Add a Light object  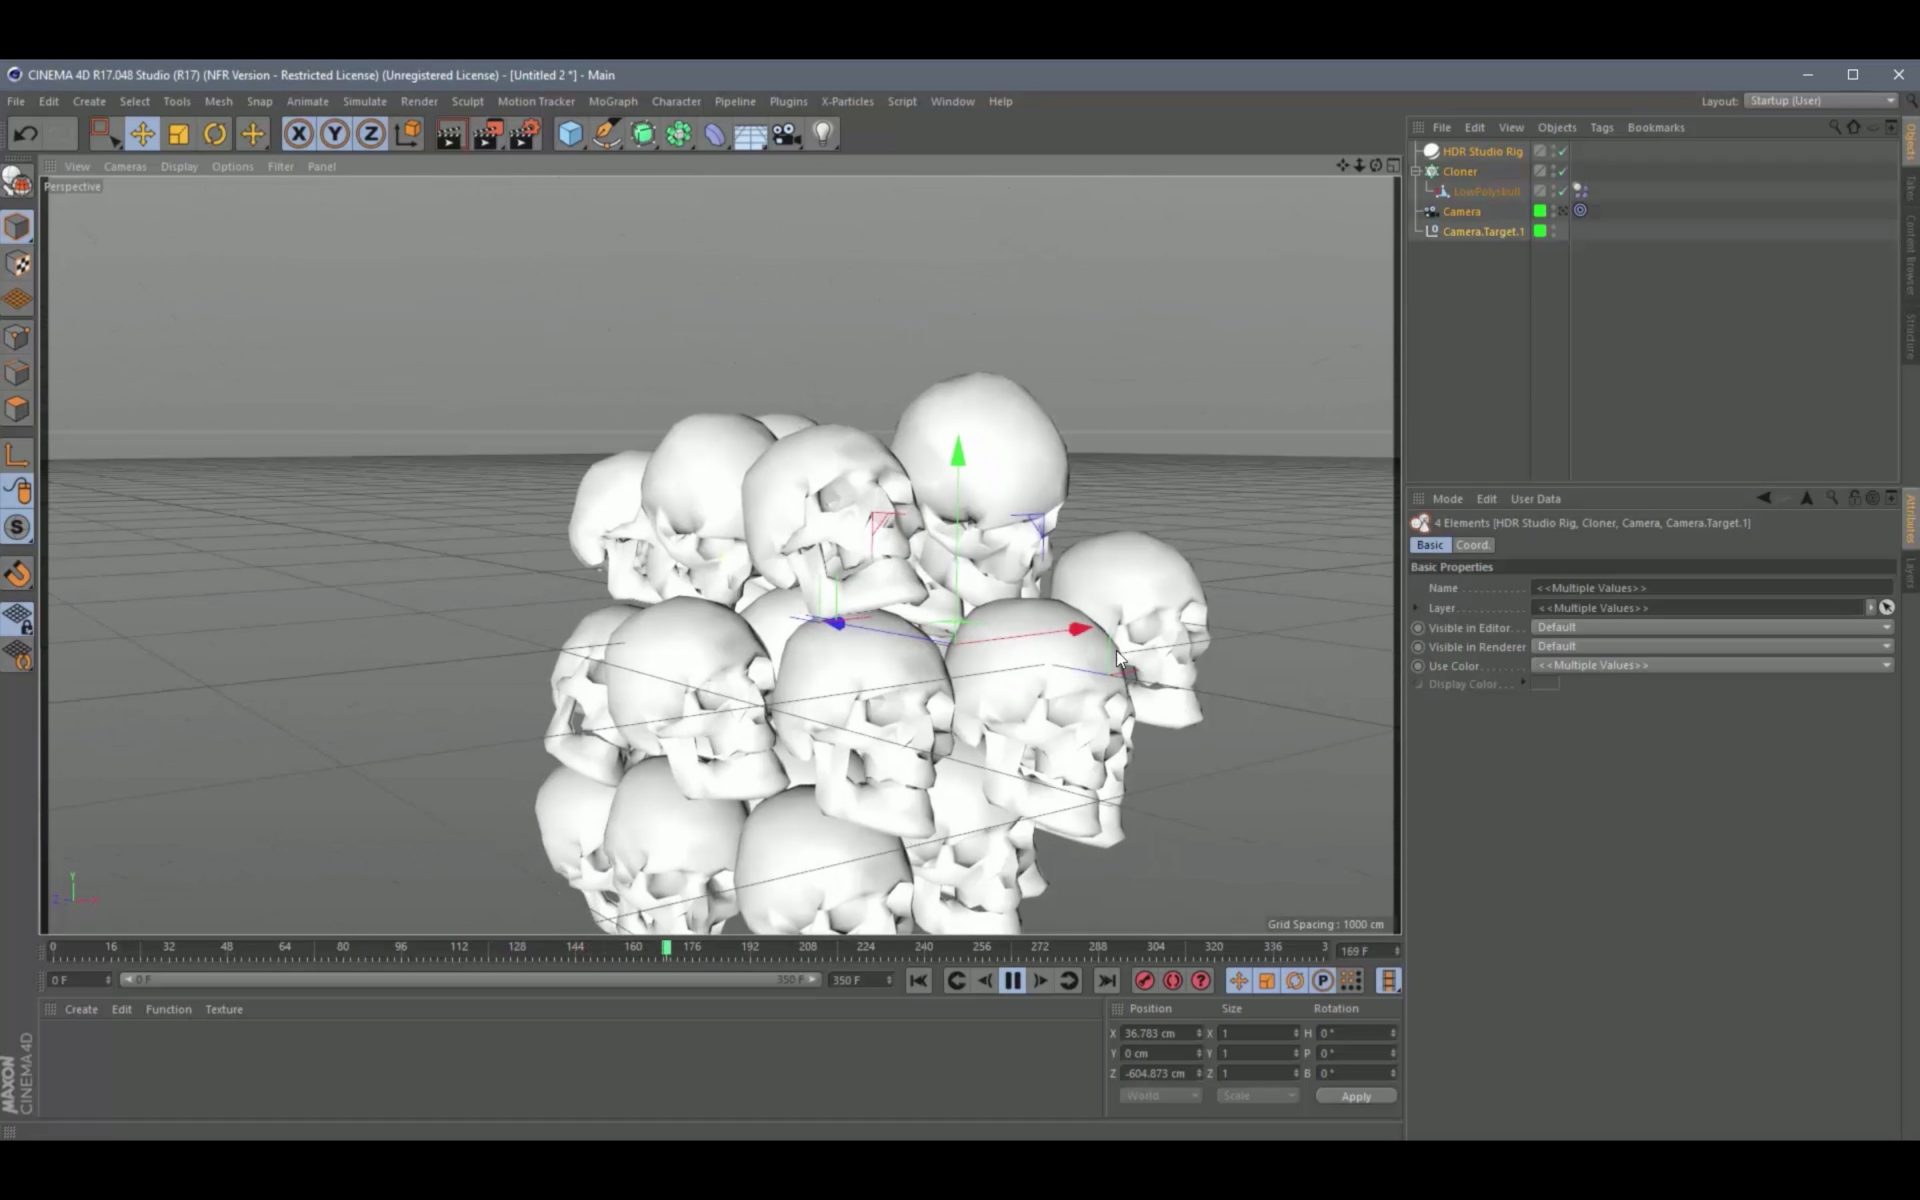[x=823, y=134]
